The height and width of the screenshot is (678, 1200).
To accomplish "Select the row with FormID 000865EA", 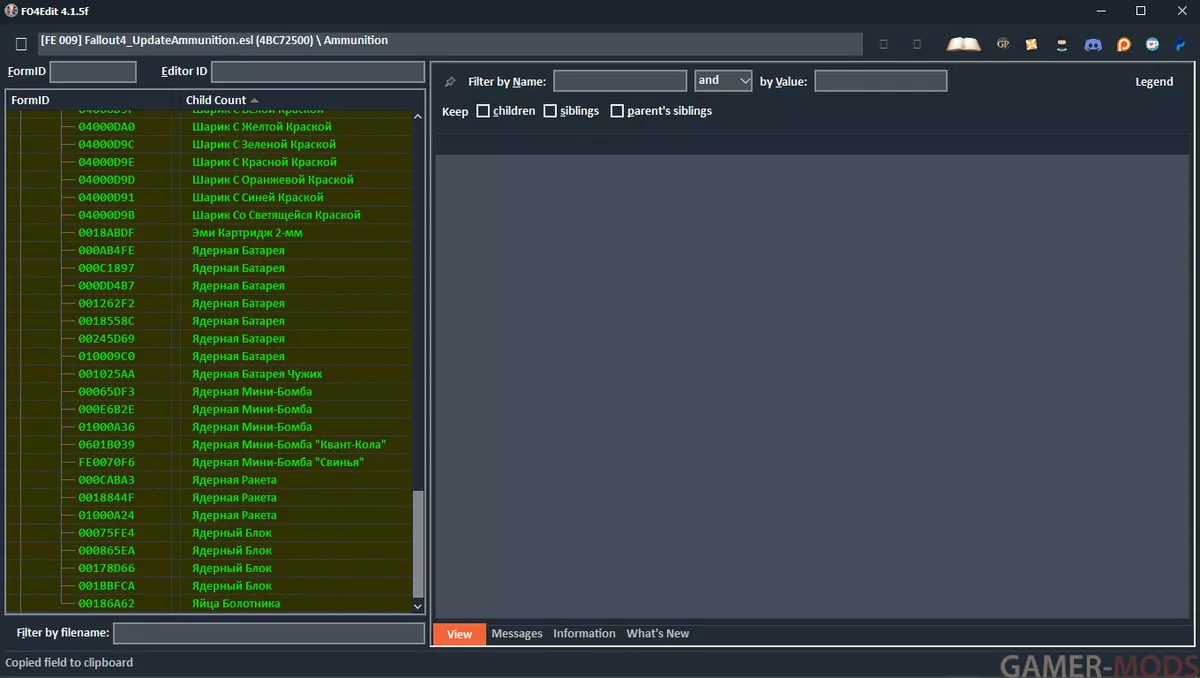I will point(208,551).
